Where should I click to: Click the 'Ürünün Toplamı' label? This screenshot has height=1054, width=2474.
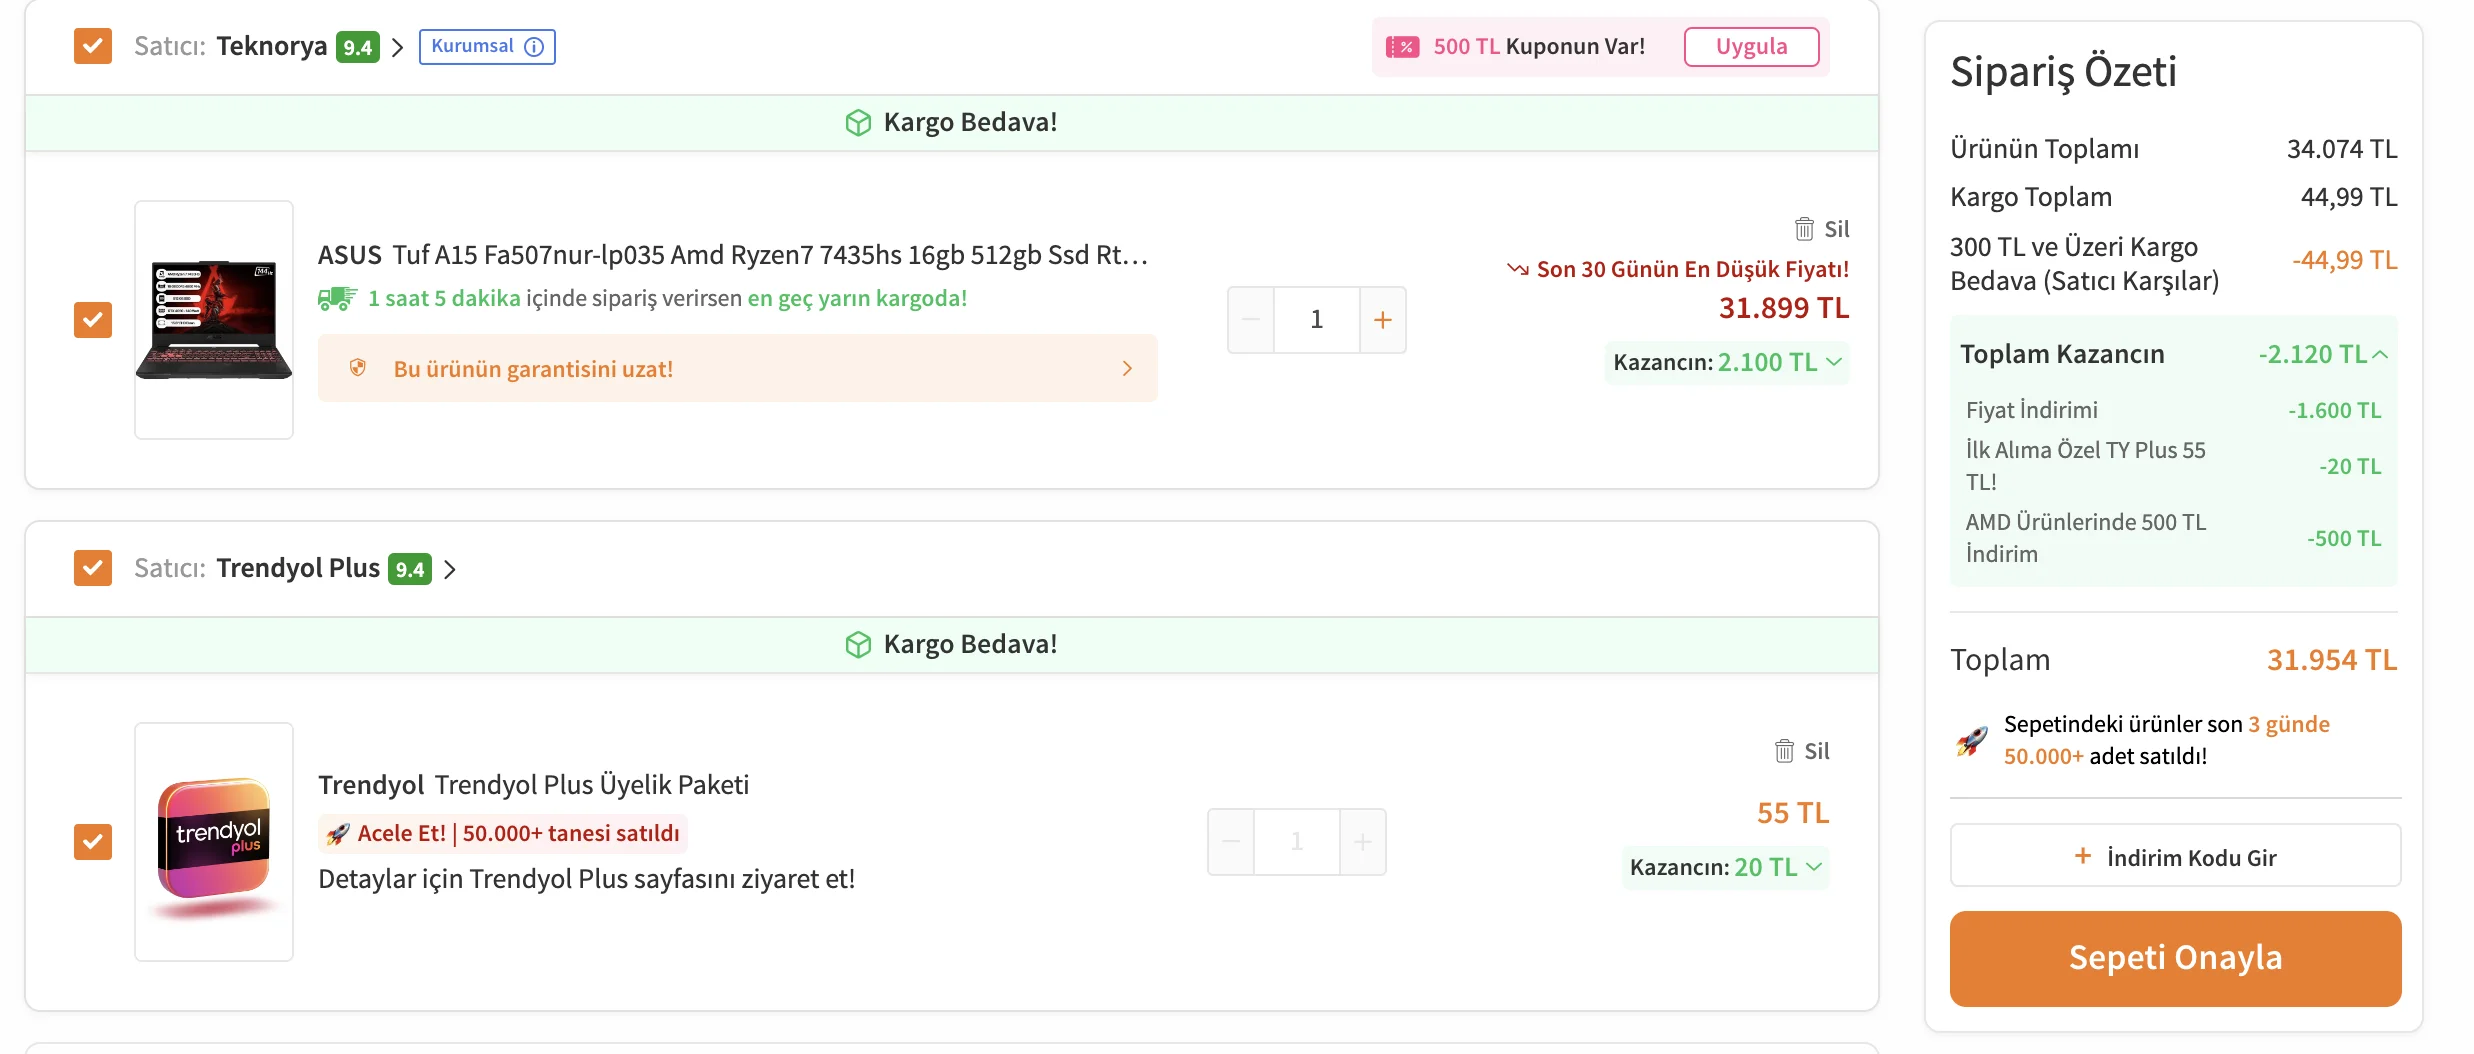click(x=2045, y=149)
